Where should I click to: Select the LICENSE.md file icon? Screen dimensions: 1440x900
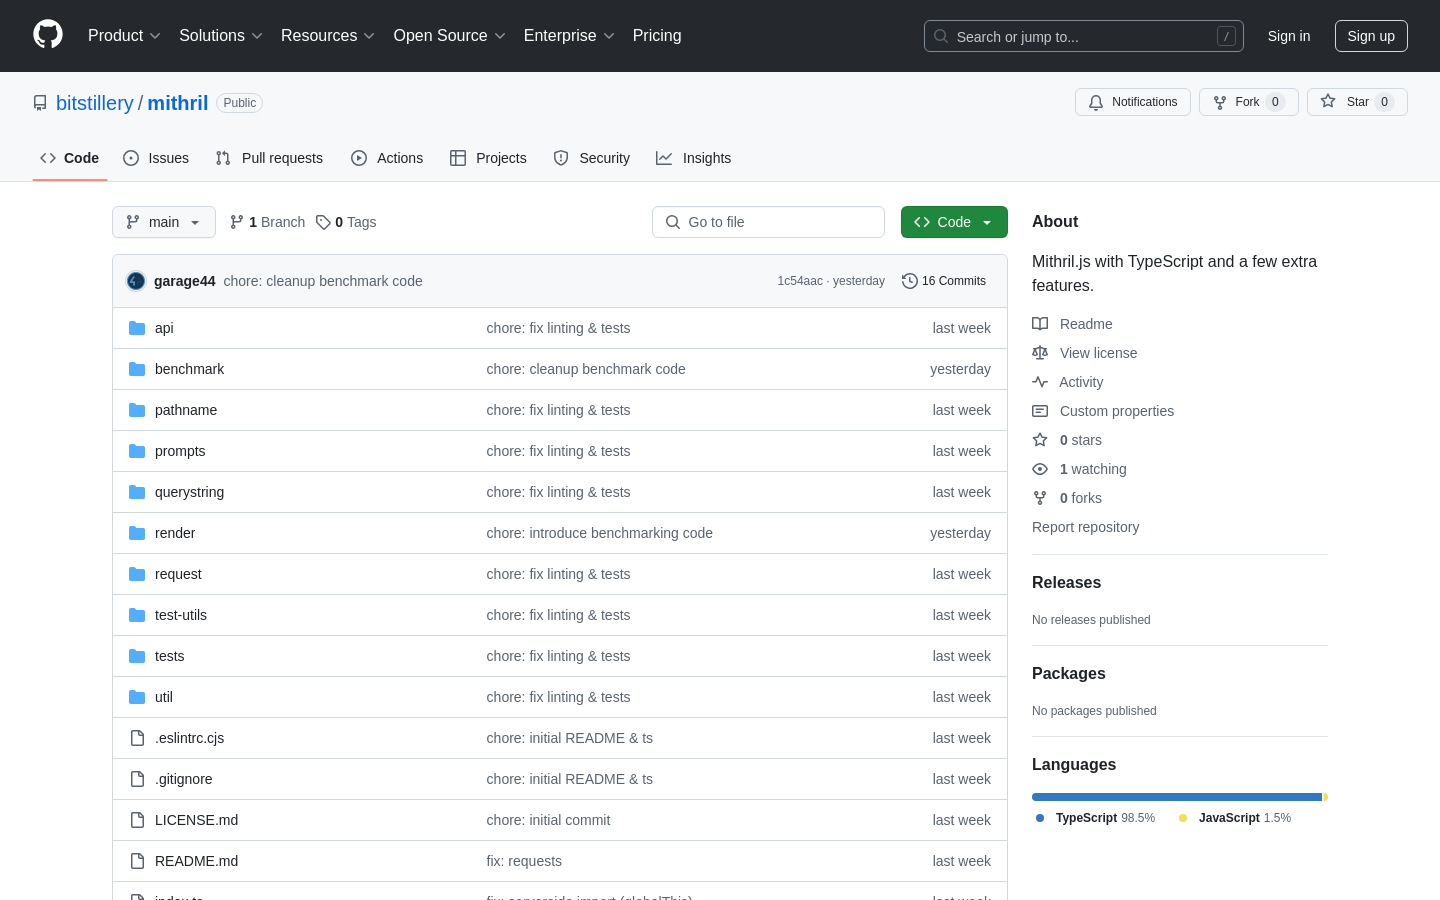(x=137, y=820)
